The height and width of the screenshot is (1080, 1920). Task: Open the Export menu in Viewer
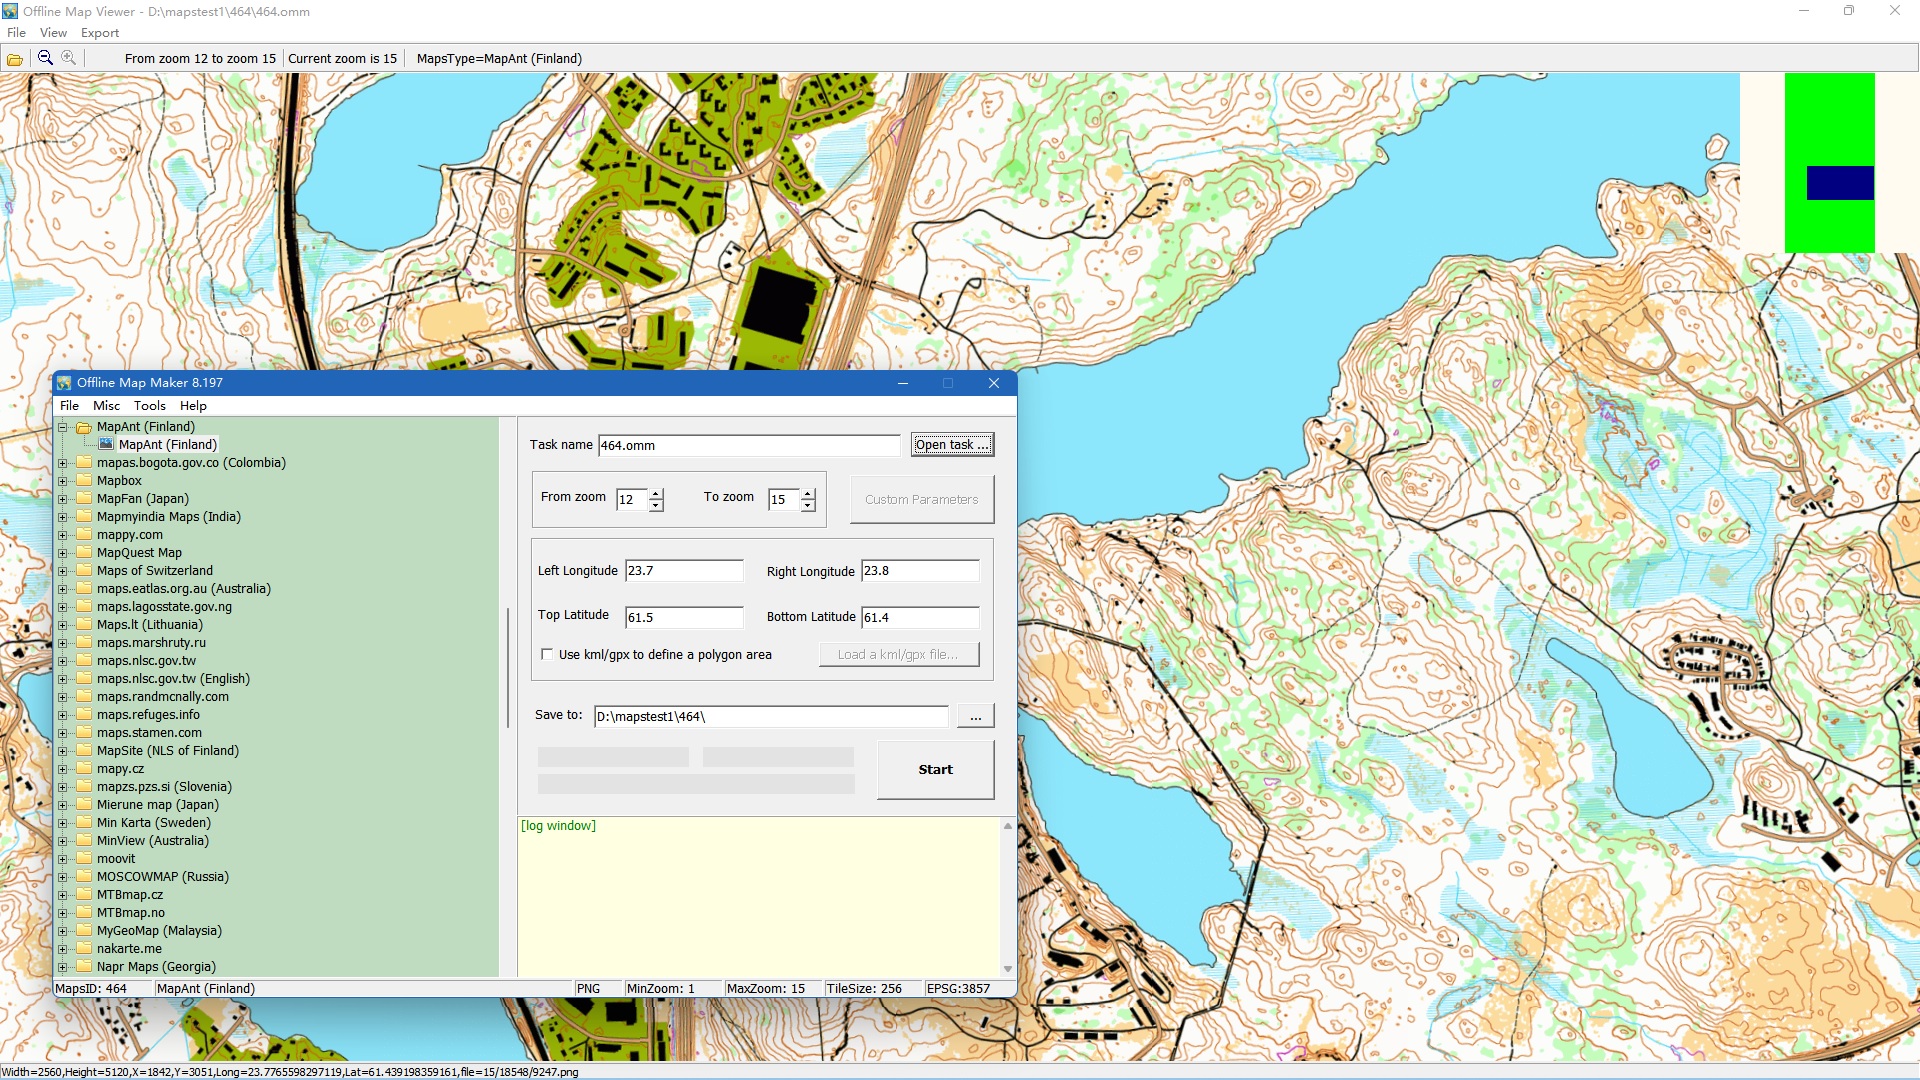click(100, 32)
